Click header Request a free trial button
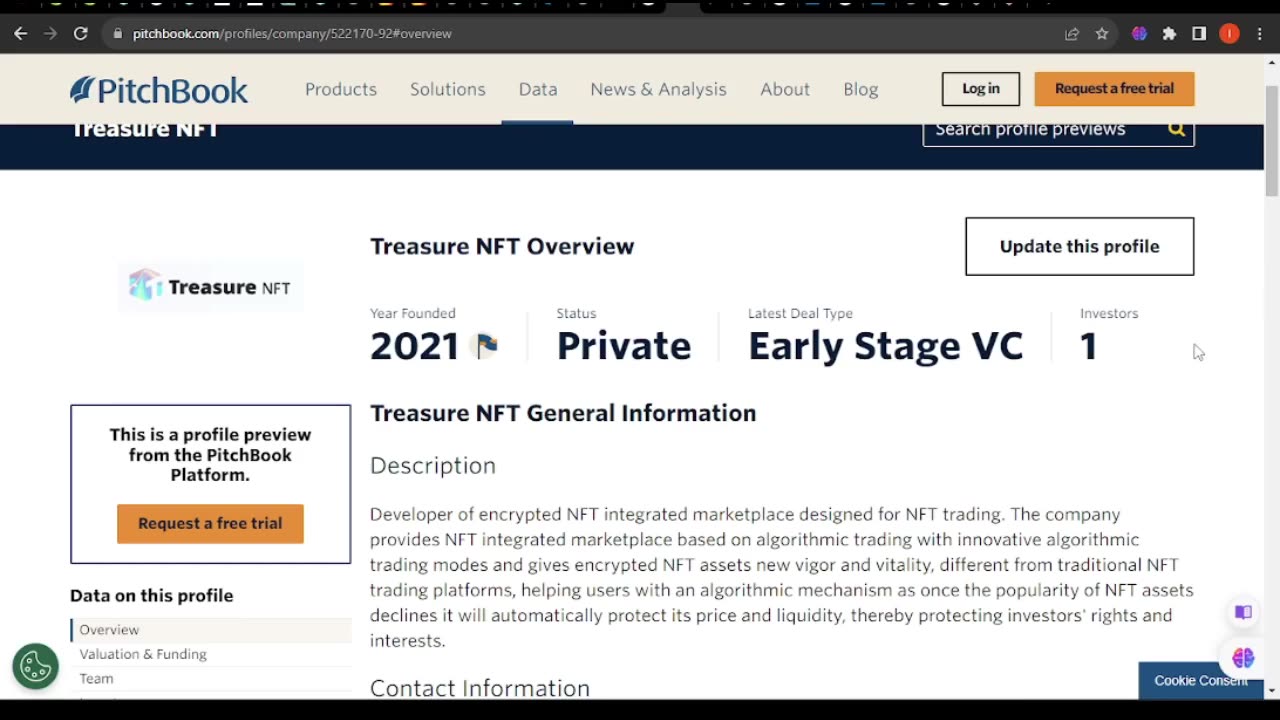Viewport: 1280px width, 720px height. pyautogui.click(x=1114, y=88)
